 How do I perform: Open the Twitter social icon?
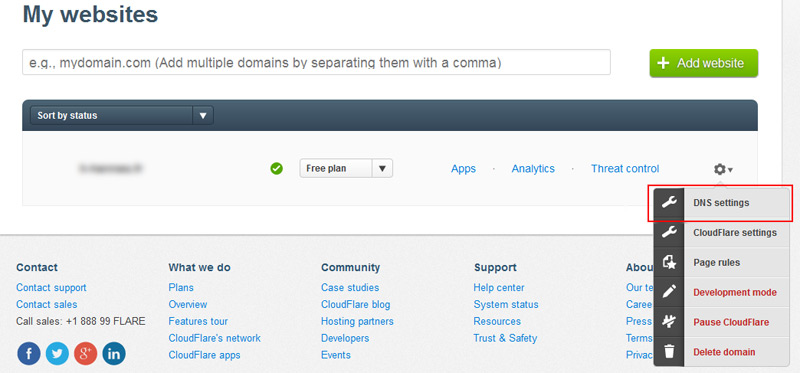[x=57, y=353]
